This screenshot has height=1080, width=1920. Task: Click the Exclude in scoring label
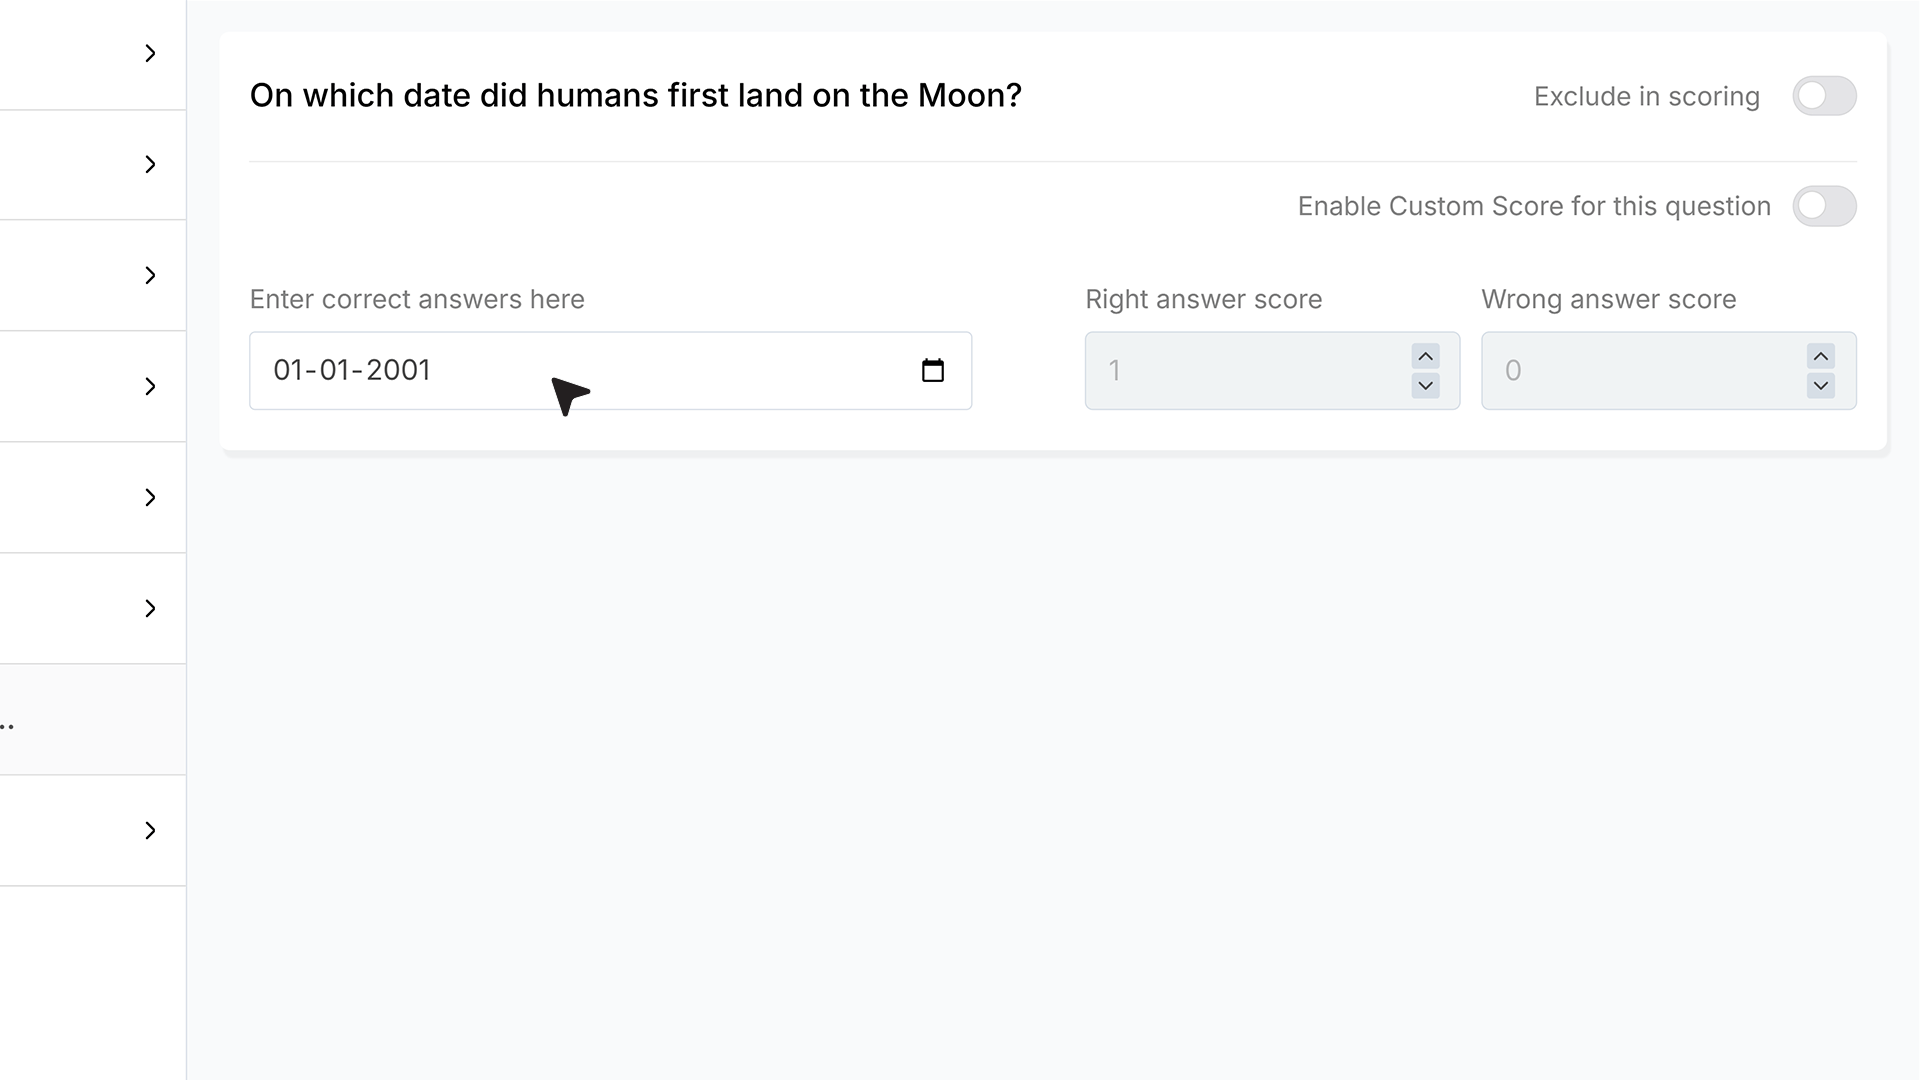(x=1646, y=97)
